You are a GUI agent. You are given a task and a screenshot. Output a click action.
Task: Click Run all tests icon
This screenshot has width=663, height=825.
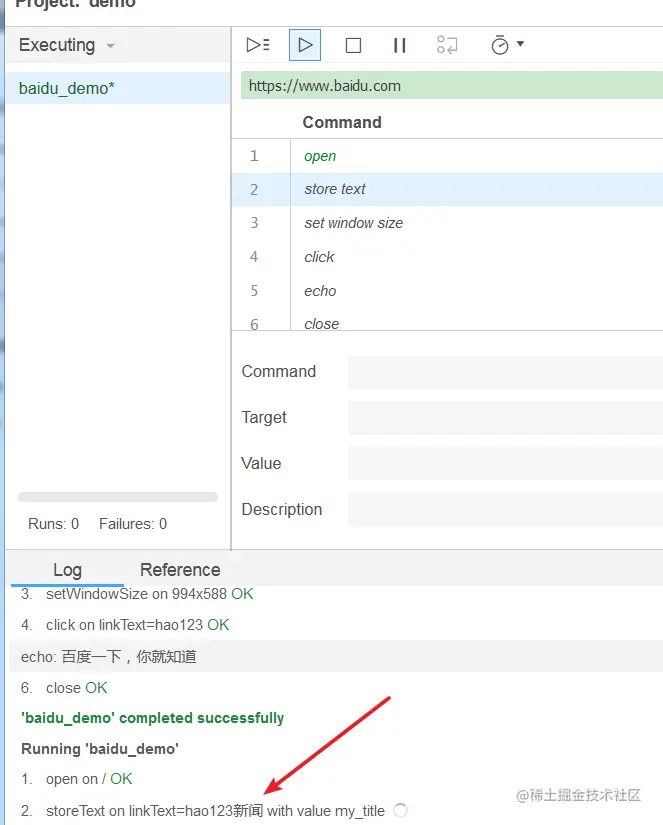pyautogui.click(x=258, y=45)
